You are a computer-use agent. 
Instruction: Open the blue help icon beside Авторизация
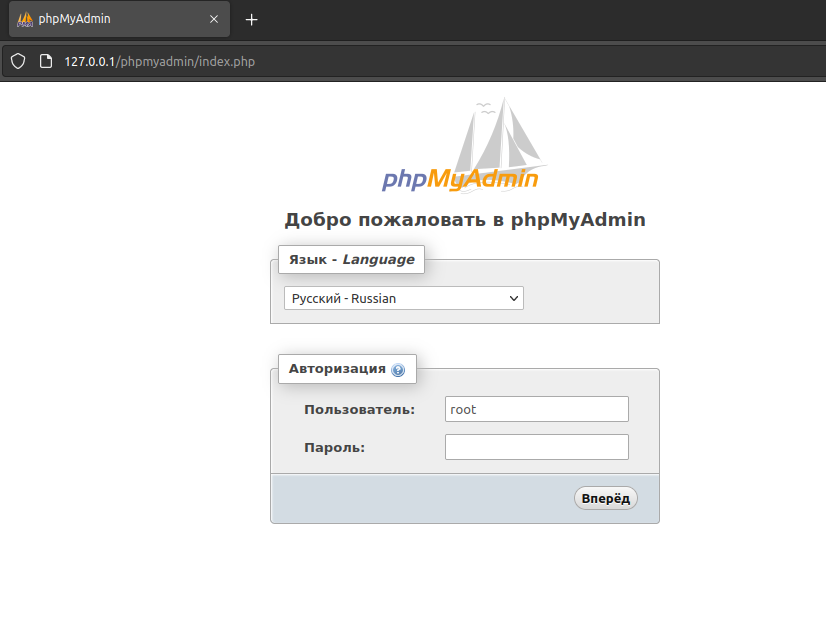pos(398,370)
